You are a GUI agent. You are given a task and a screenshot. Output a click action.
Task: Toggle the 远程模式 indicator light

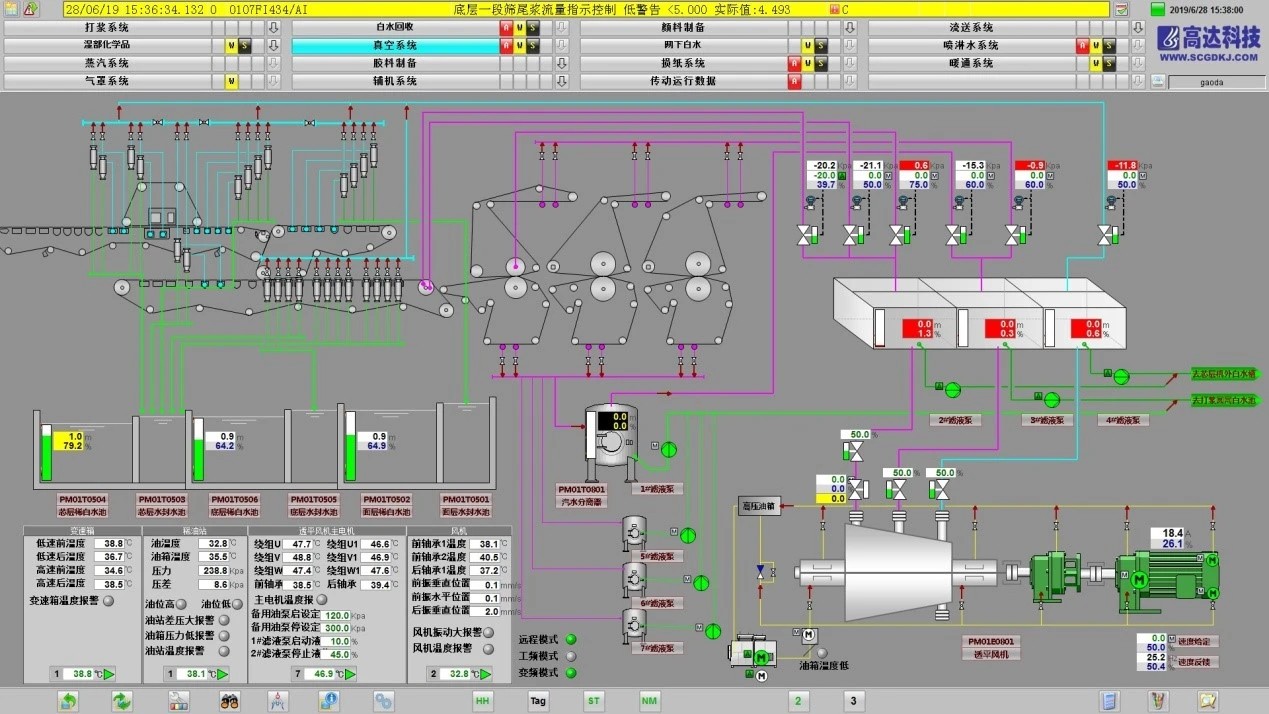(x=571, y=639)
